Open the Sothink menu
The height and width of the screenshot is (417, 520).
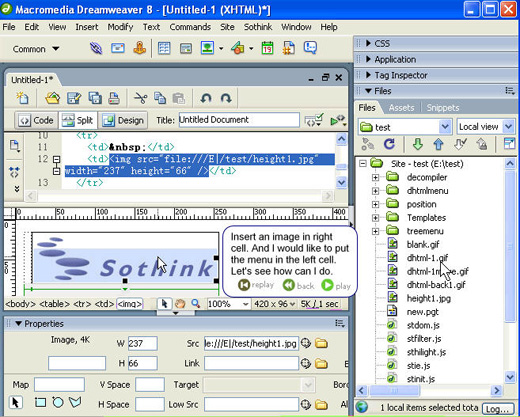(258, 27)
